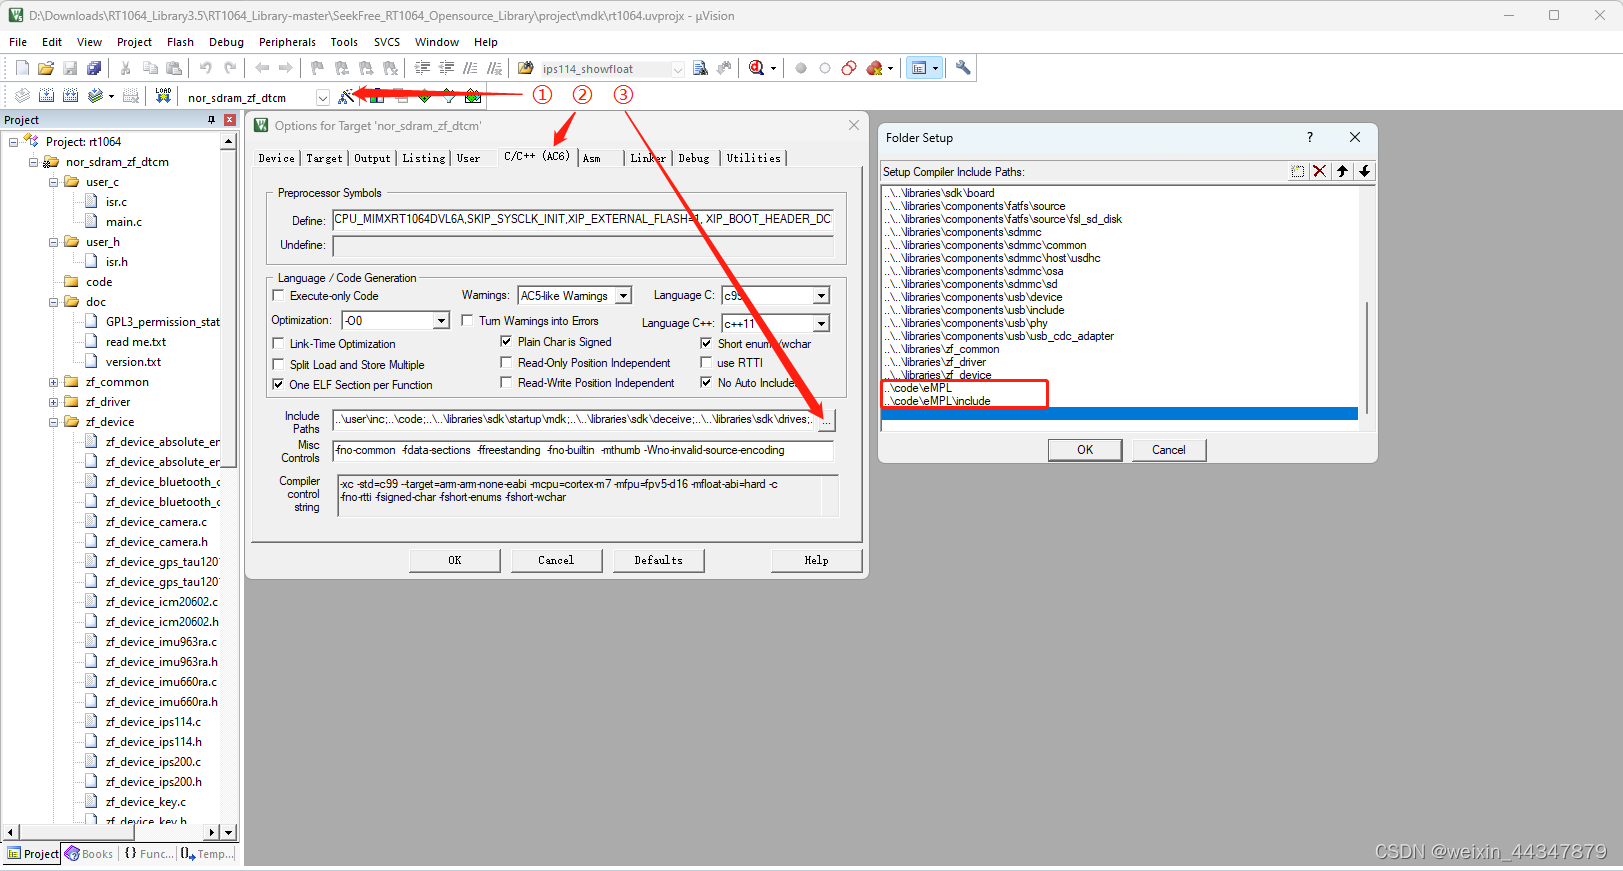Screen dimensions: 1623x871
Task: Click the red X Delete path icon
Action: click(x=1319, y=171)
